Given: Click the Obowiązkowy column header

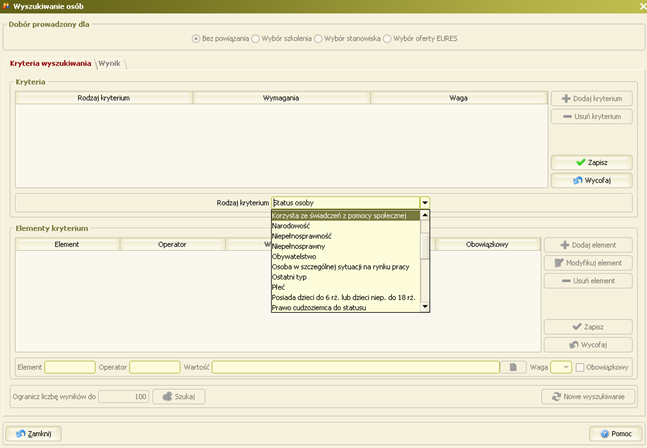Looking at the screenshot, I should coord(487,245).
